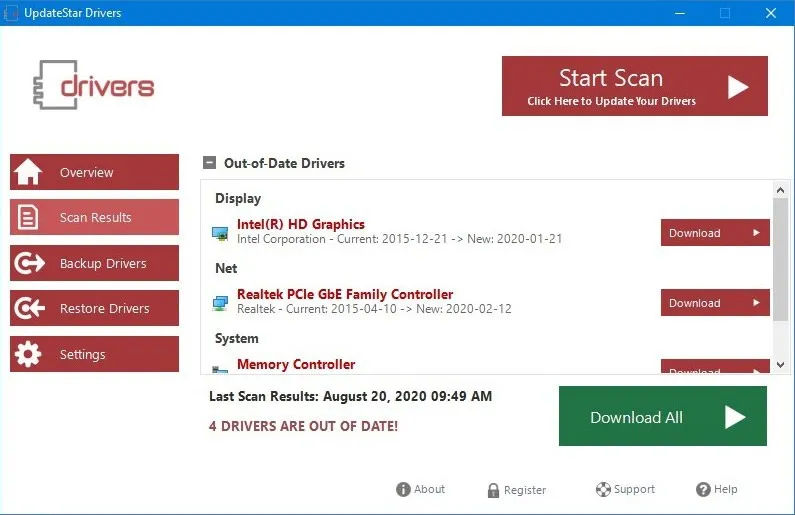This screenshot has width=795, height=515.
Task: Click the Register padlock icon
Action: (493, 490)
